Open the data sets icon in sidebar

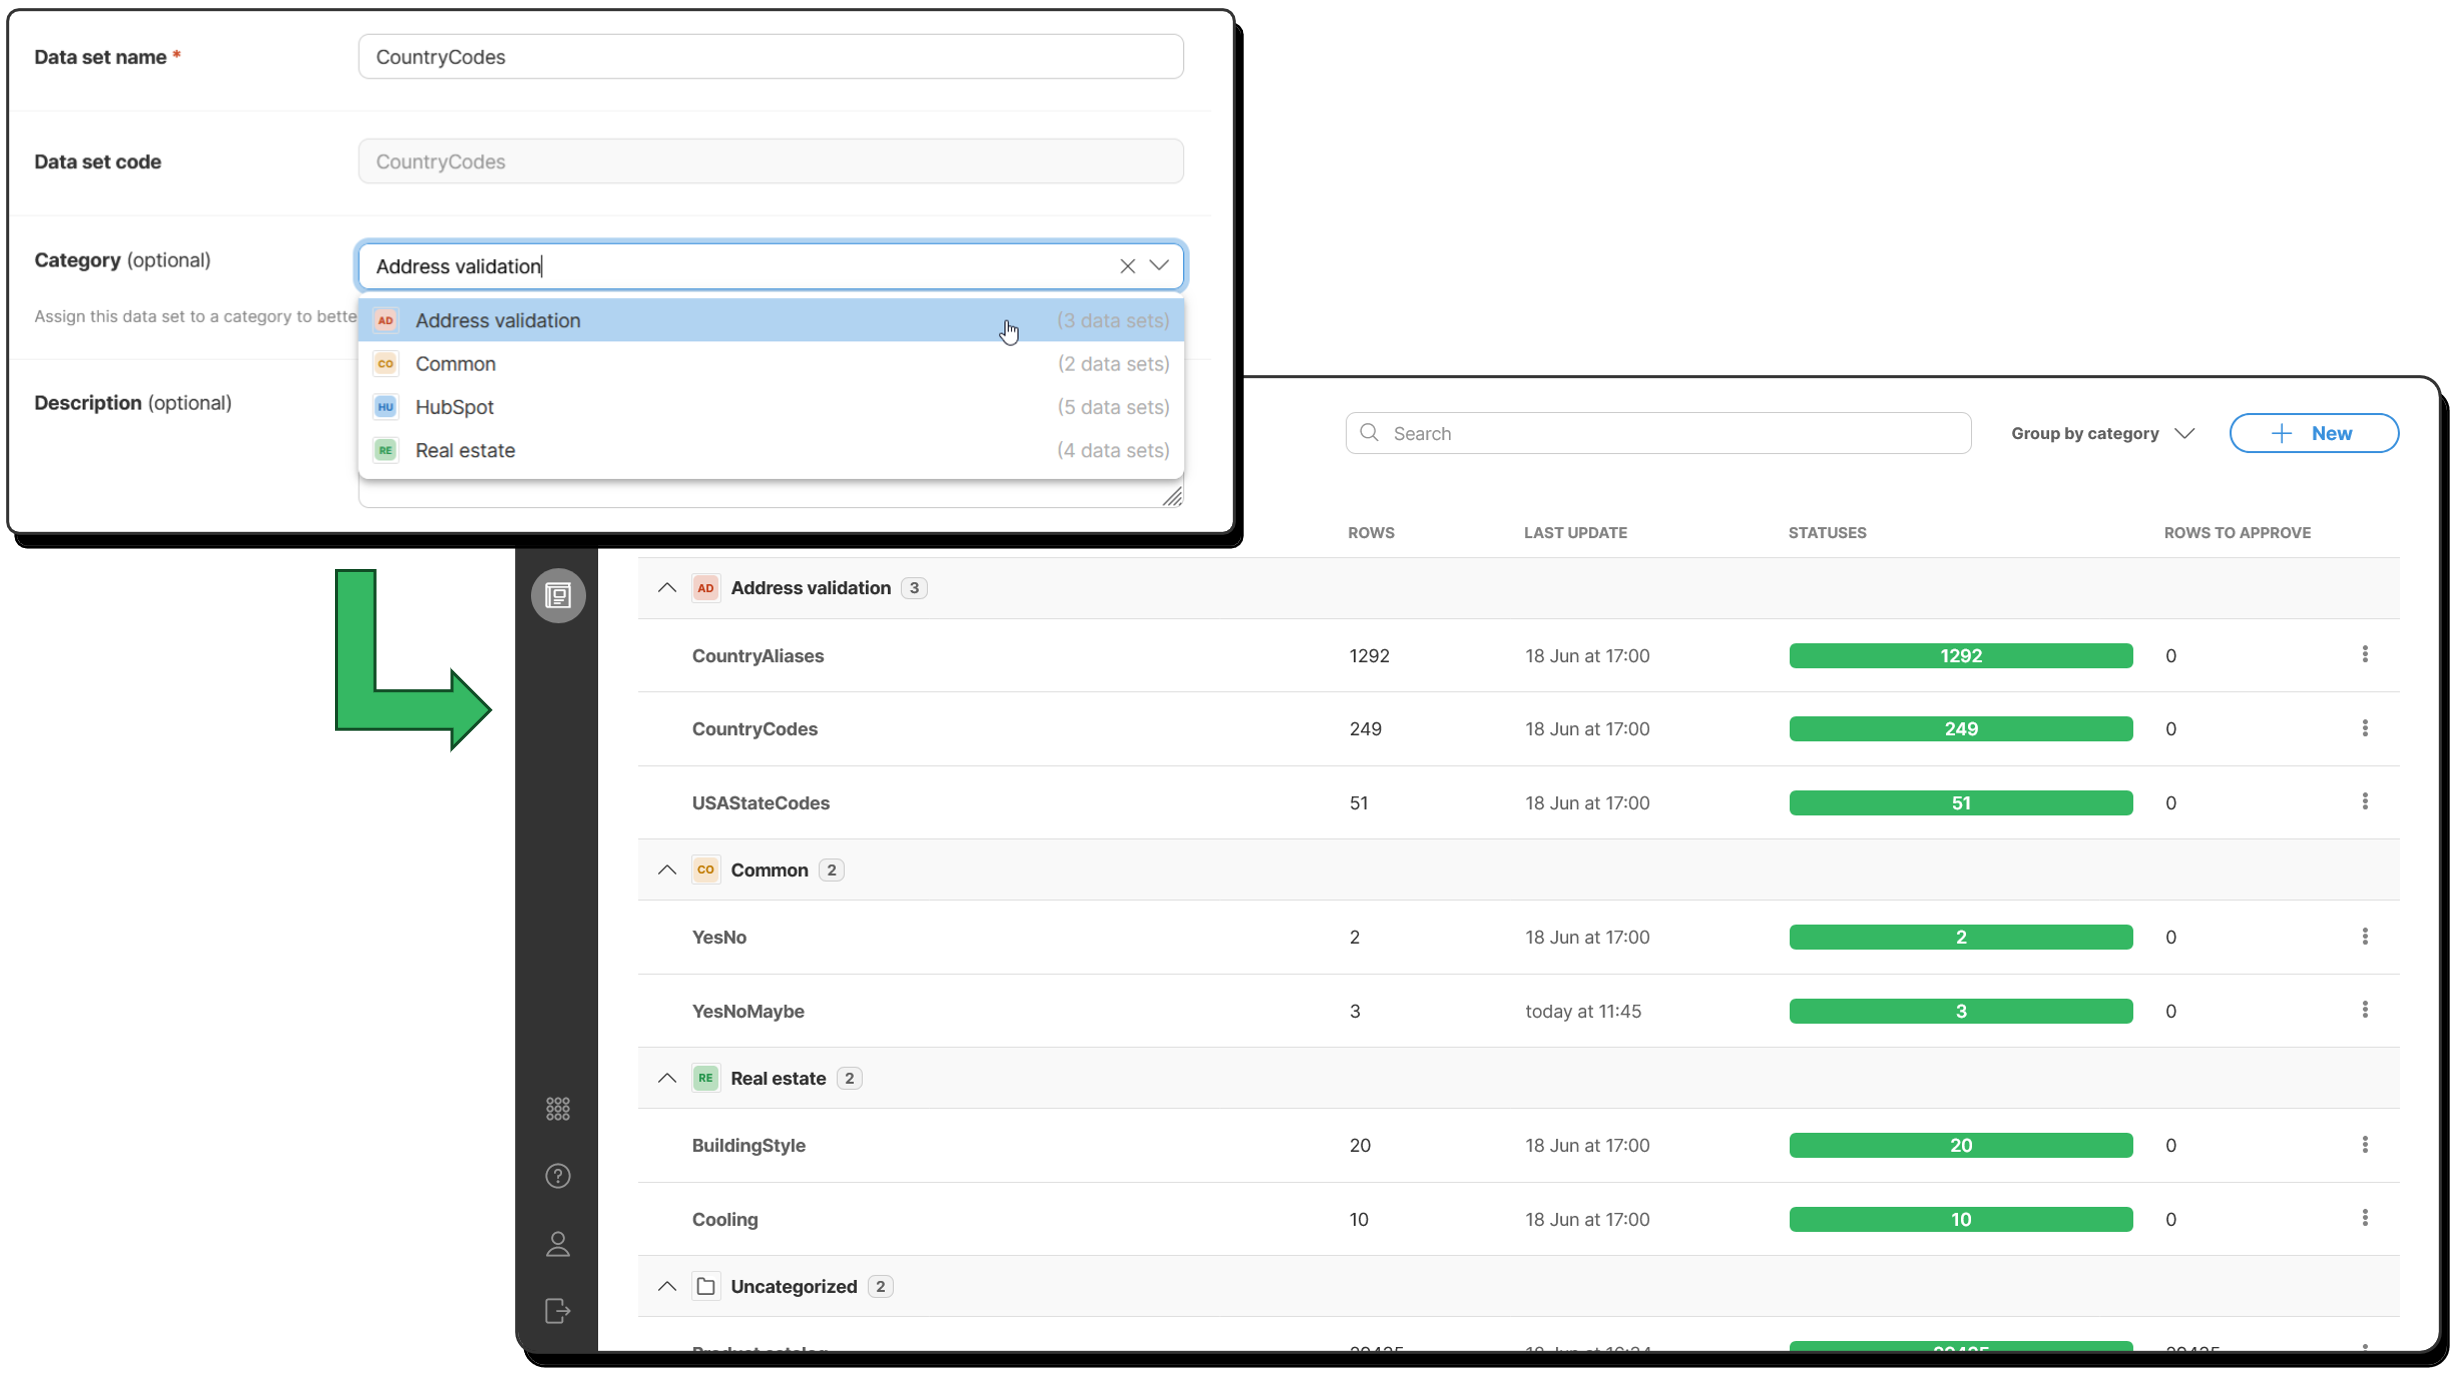coord(558,596)
